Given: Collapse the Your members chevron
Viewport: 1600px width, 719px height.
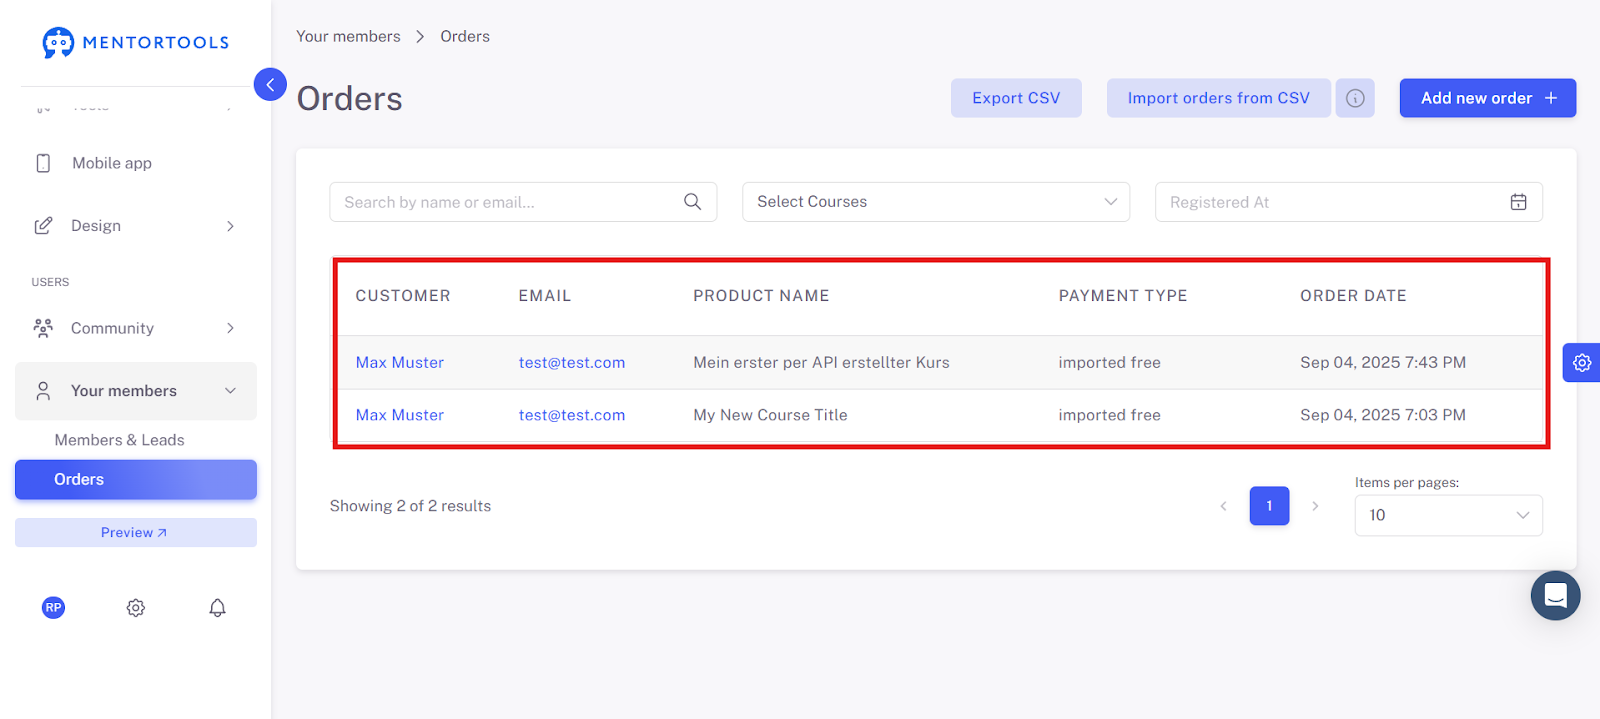Looking at the screenshot, I should [230, 391].
